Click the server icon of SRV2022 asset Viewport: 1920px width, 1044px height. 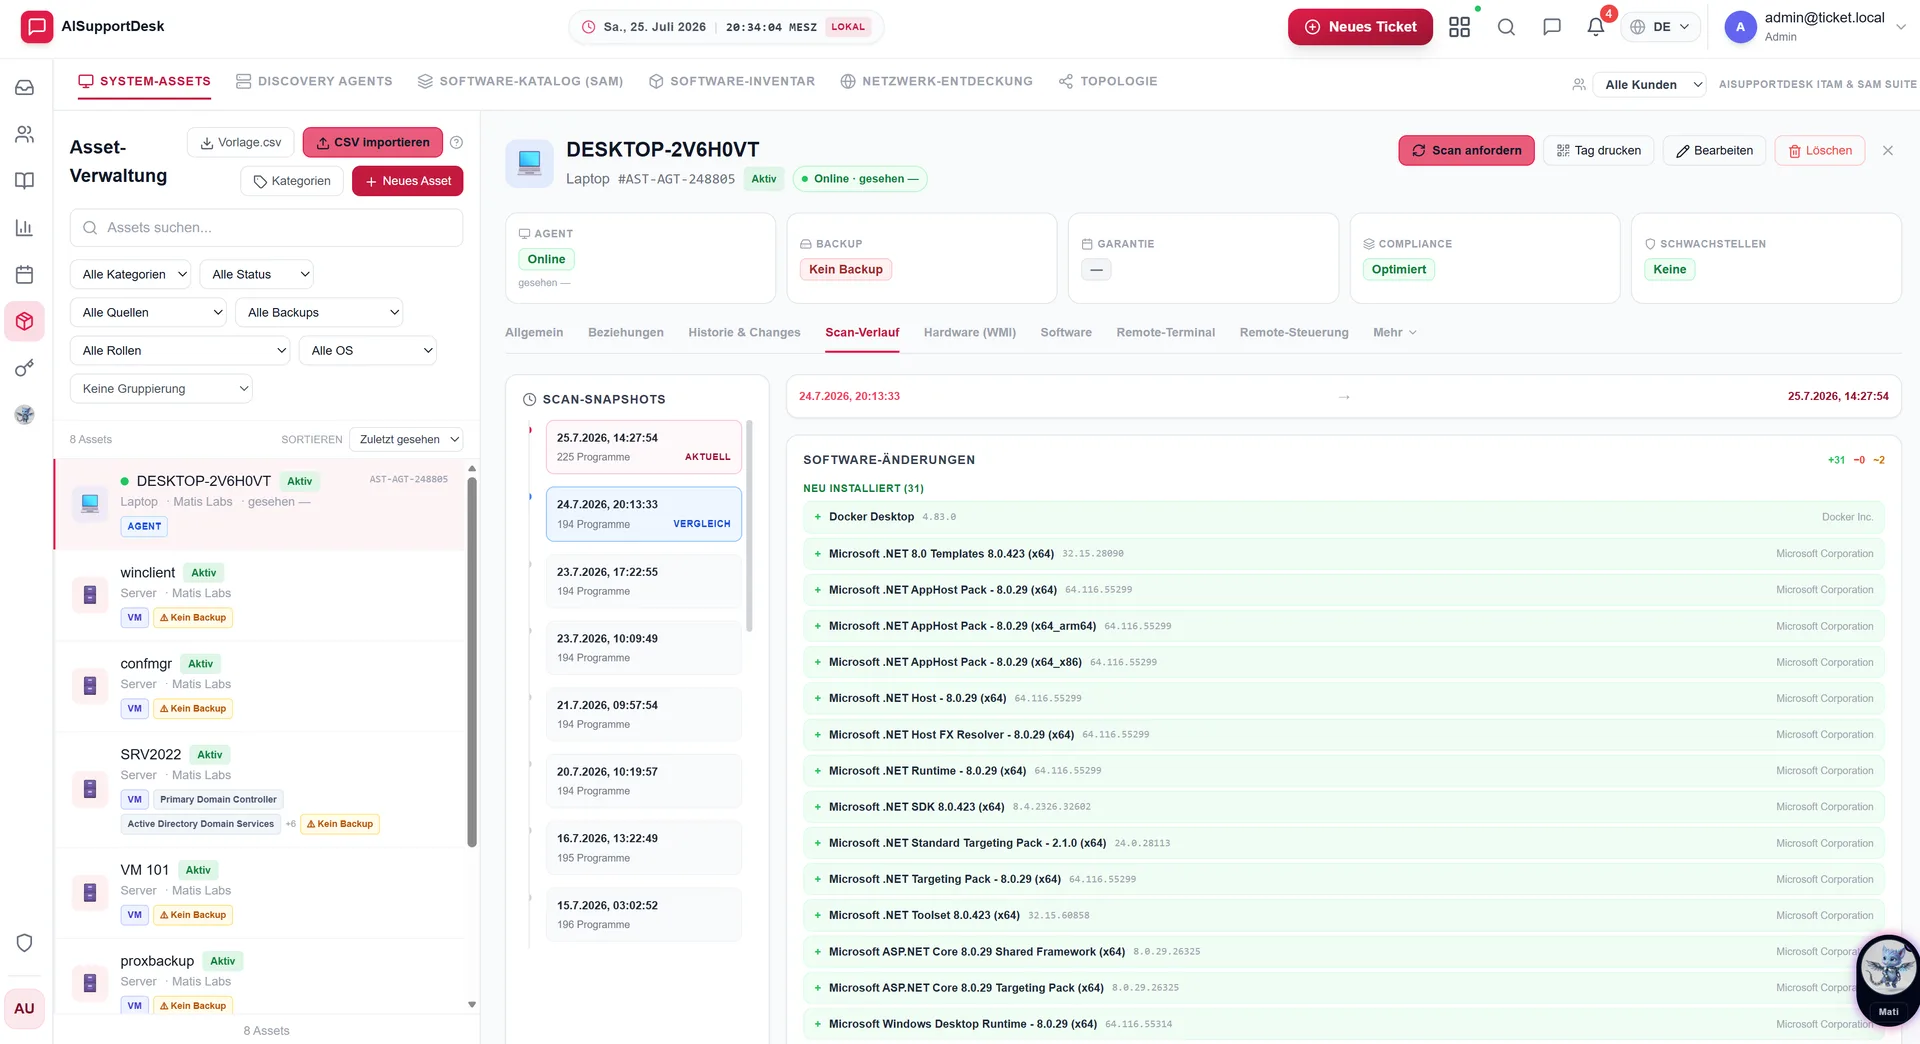[x=90, y=789]
